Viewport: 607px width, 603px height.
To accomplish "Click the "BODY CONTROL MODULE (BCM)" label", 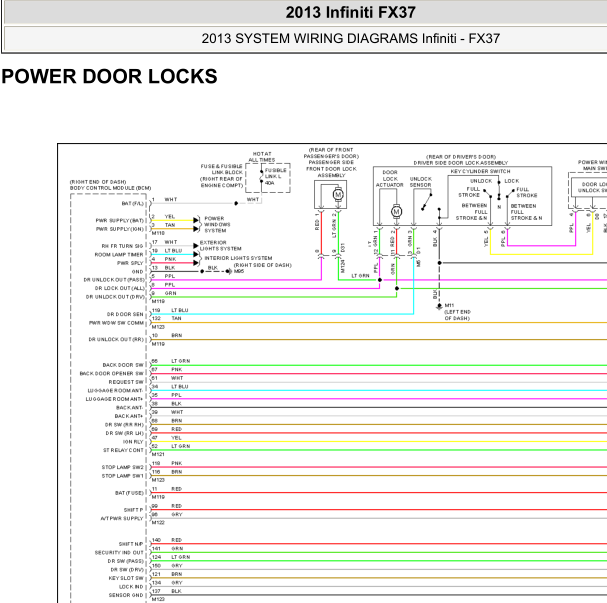I will coord(110,188).
